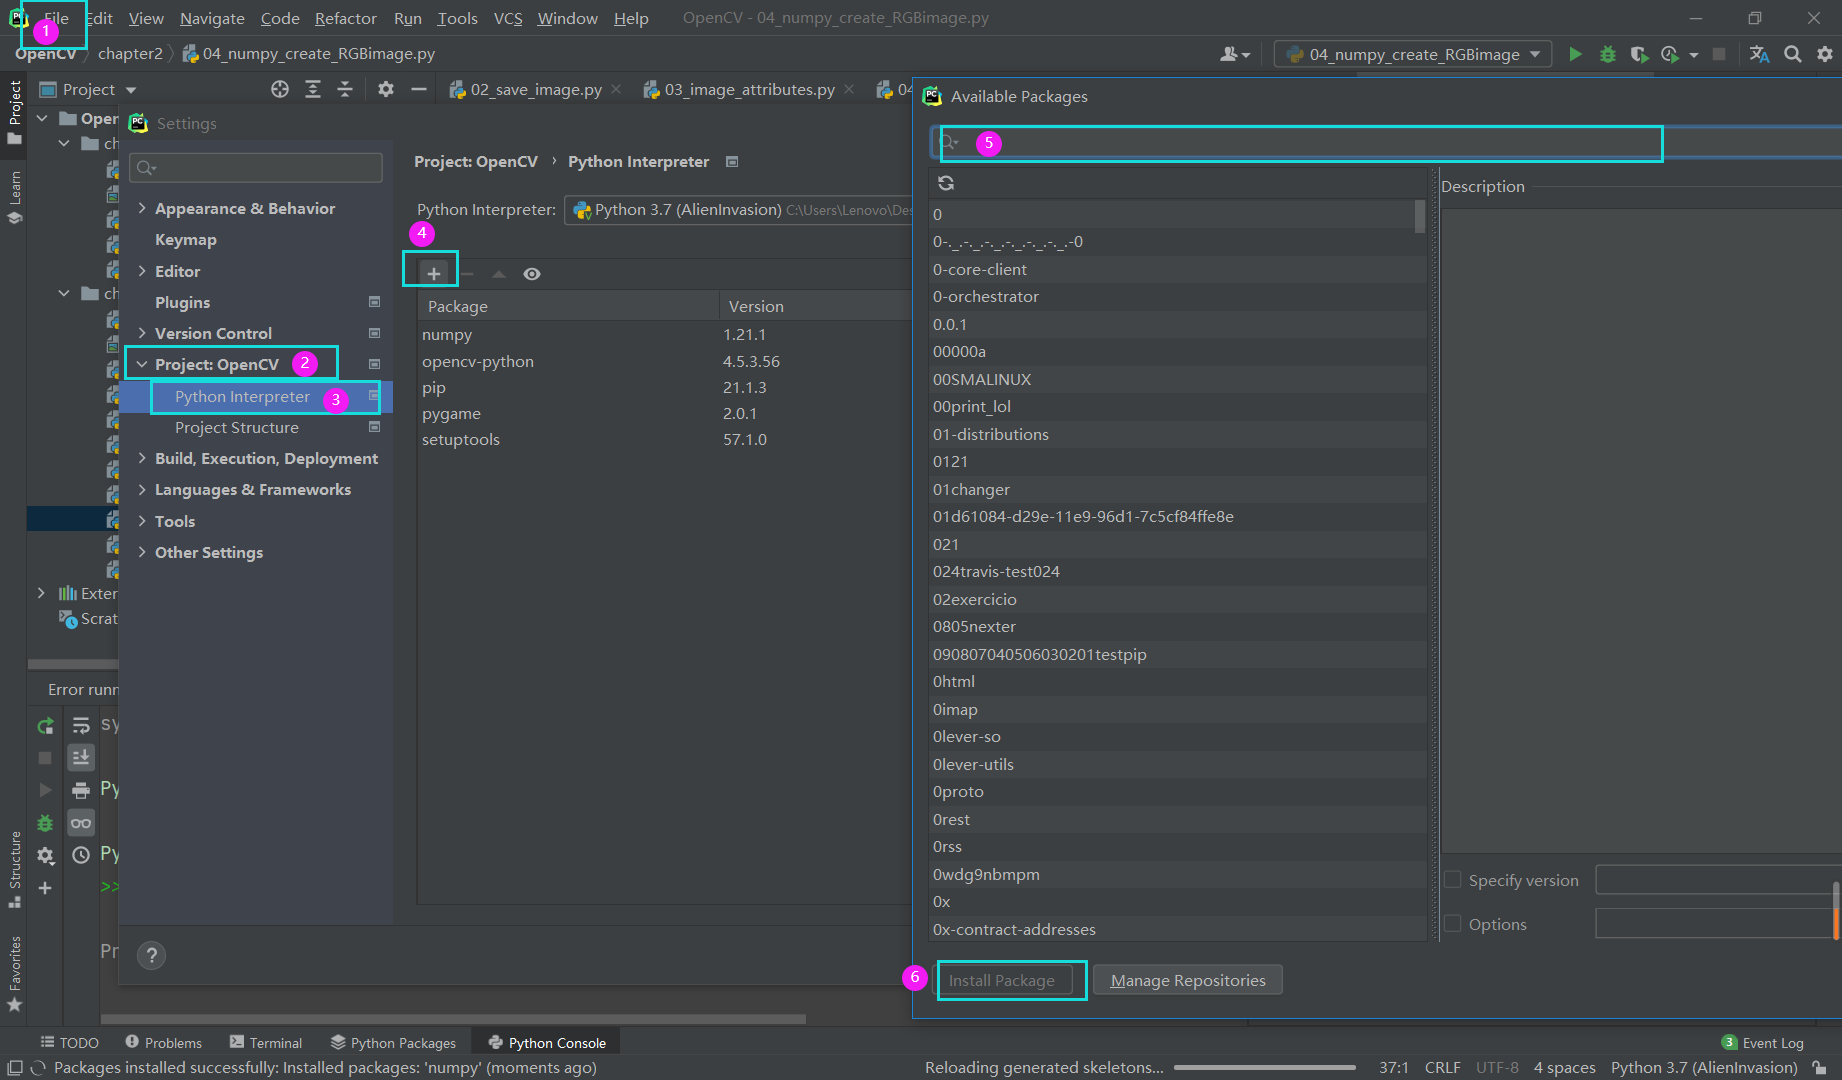
Task: Open the Python Interpreter dropdown
Action: pos(739,210)
